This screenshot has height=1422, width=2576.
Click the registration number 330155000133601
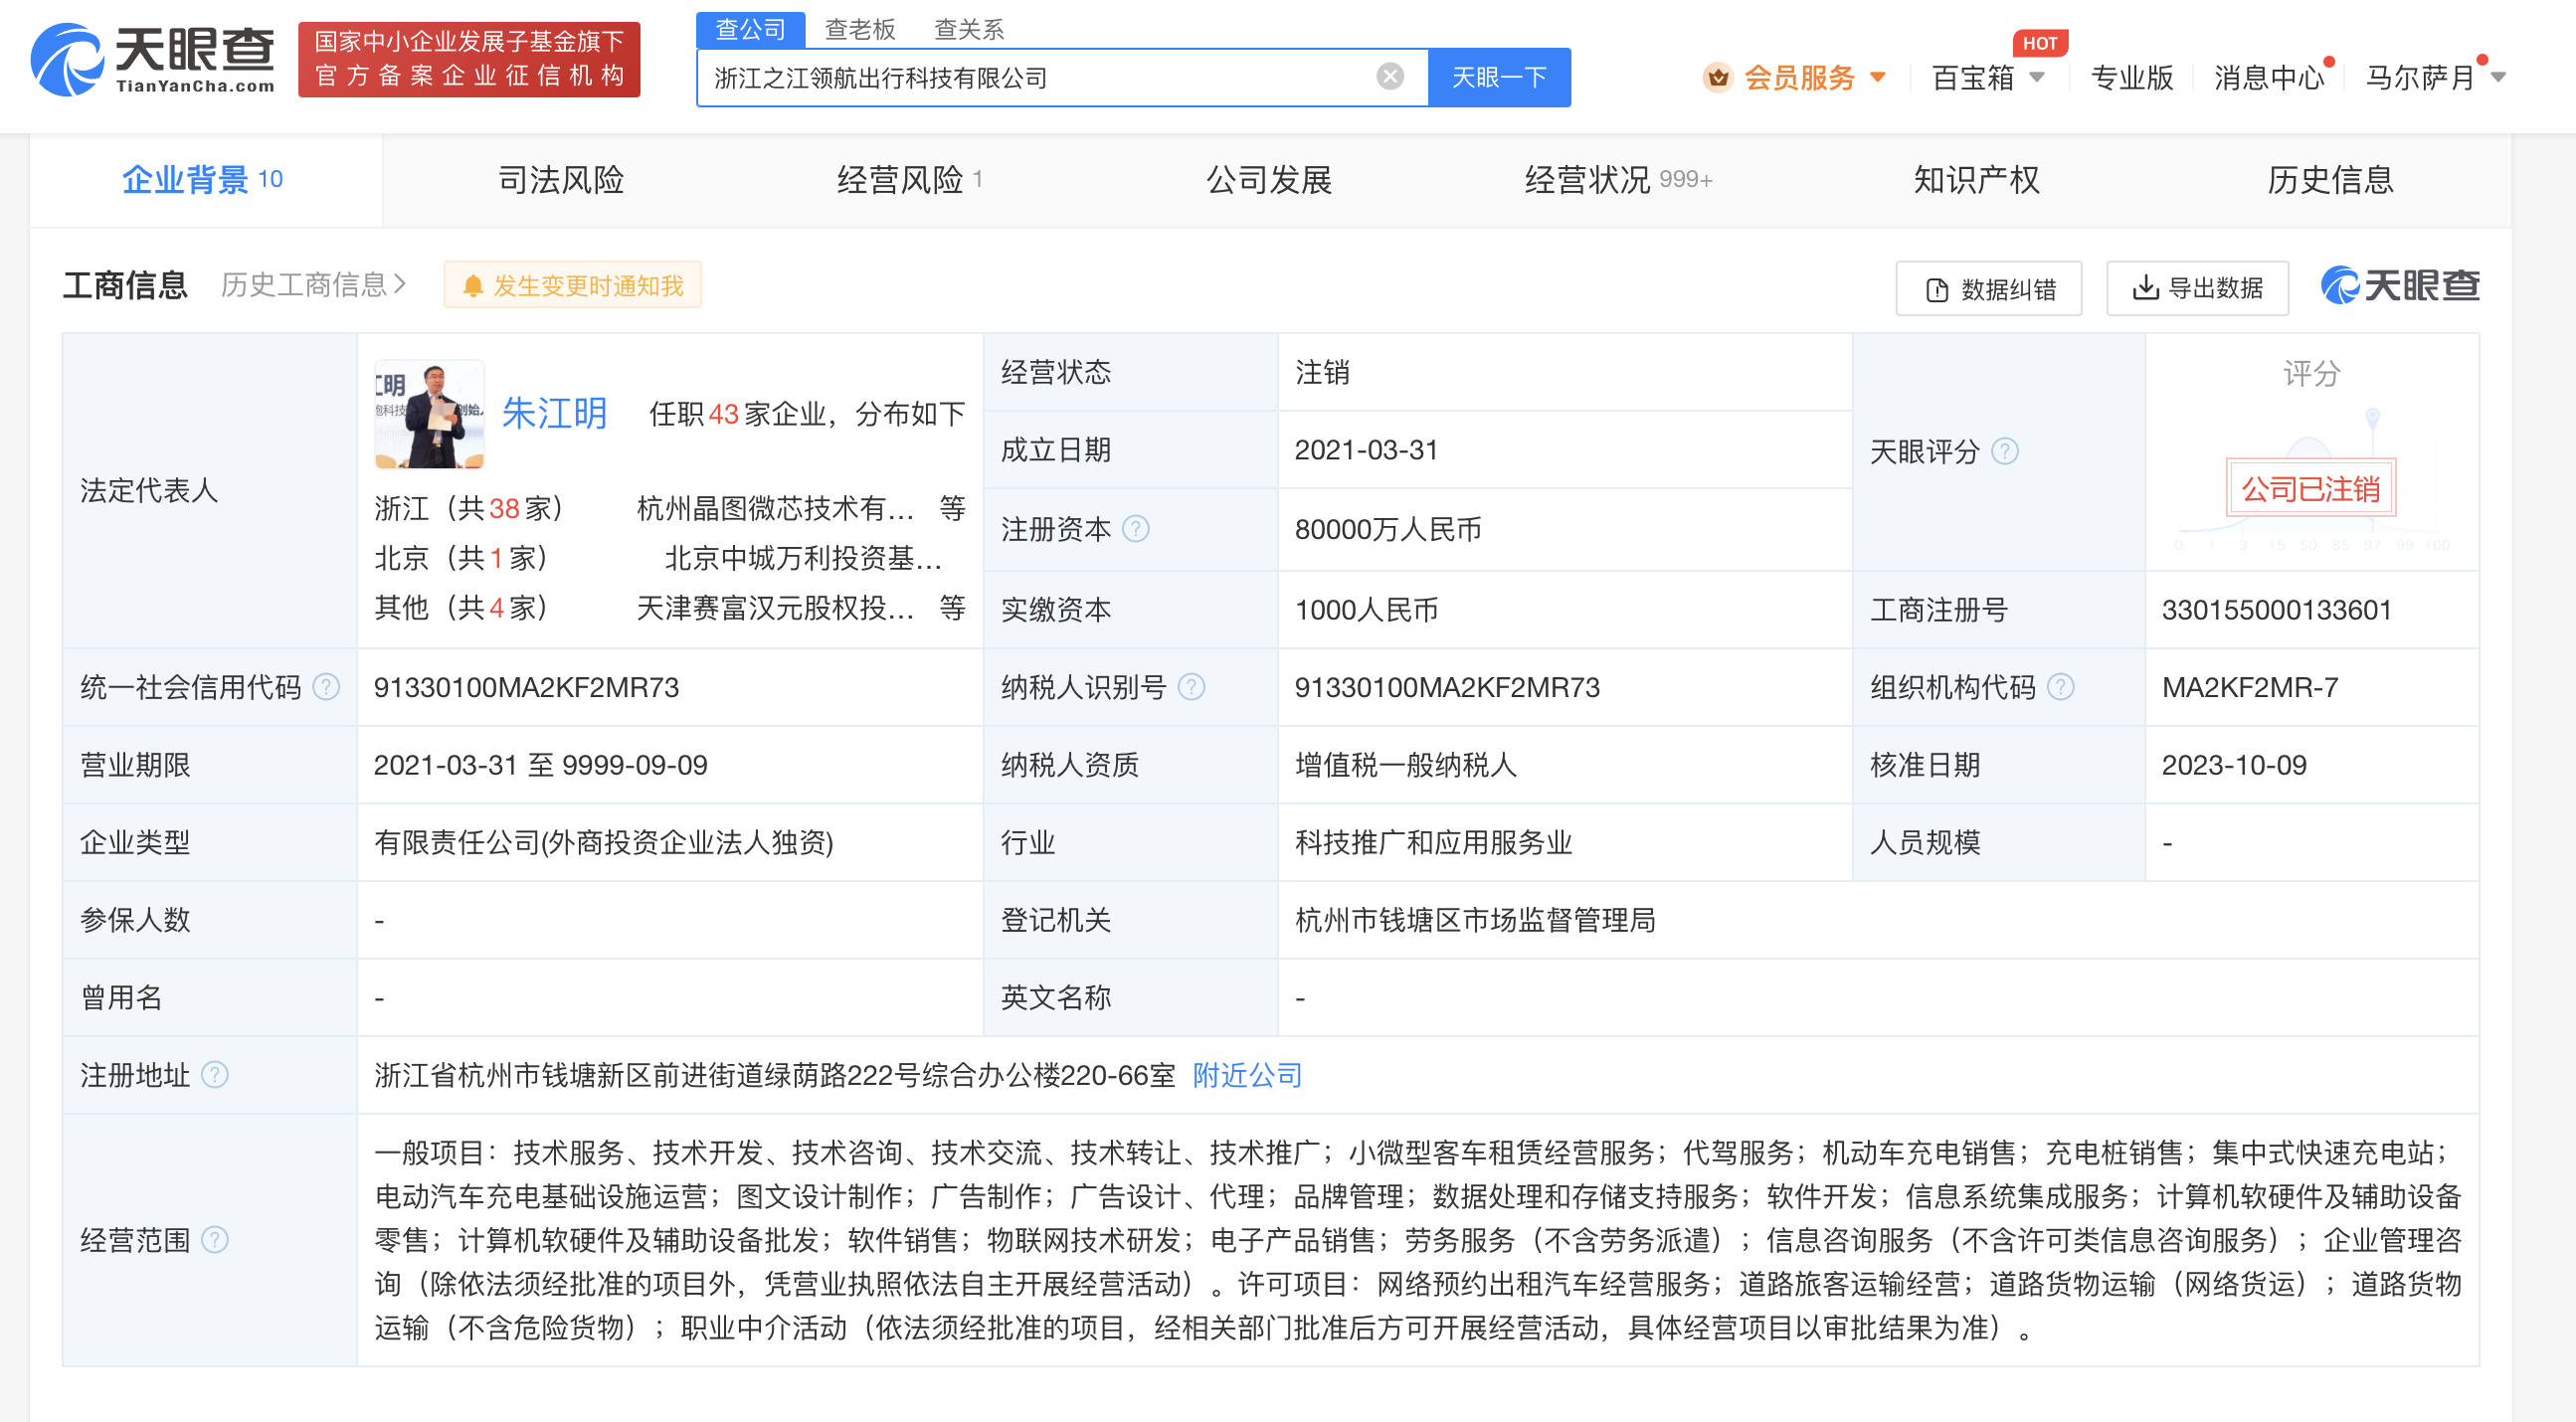[2276, 610]
